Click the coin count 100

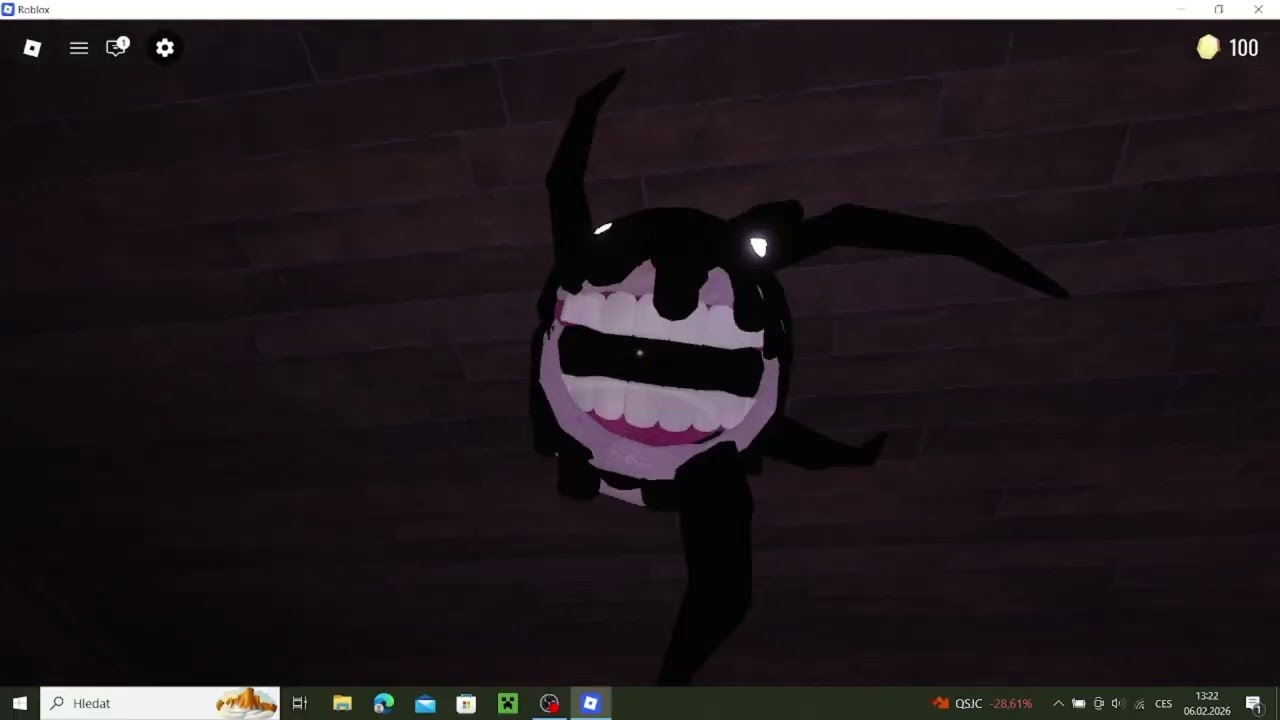[x=1243, y=48]
